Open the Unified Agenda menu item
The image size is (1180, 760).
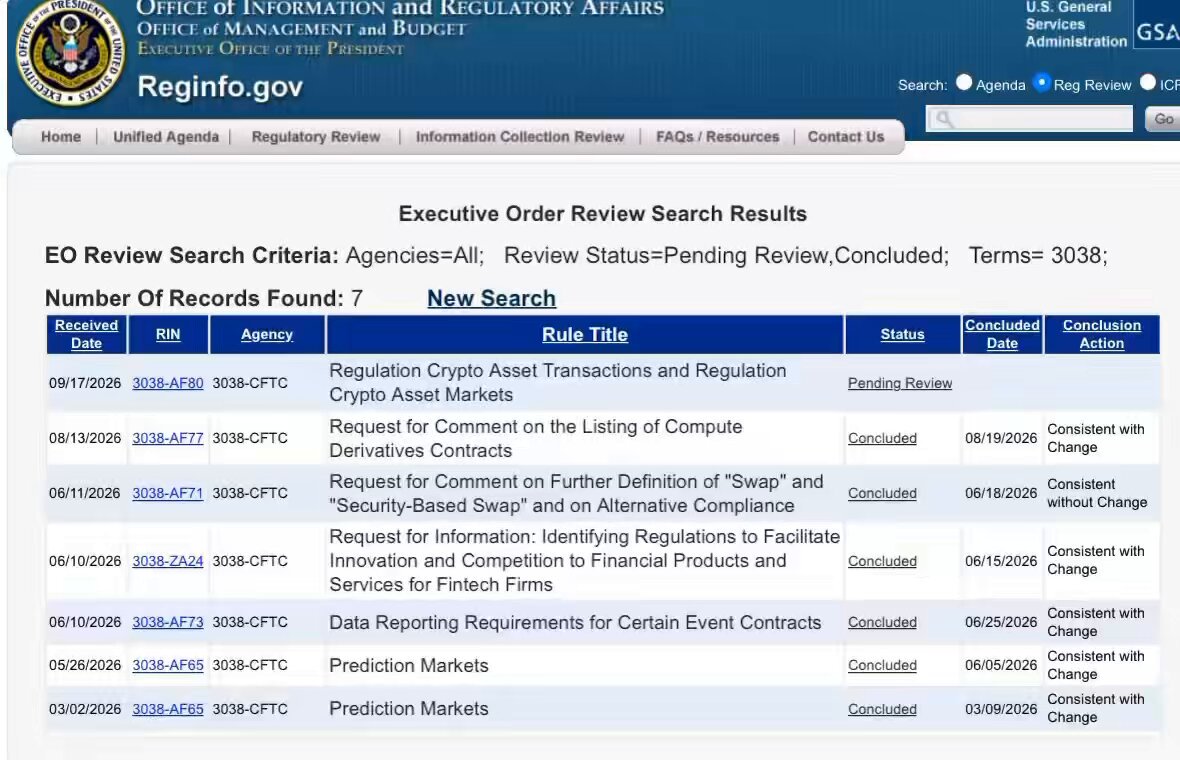tap(166, 137)
